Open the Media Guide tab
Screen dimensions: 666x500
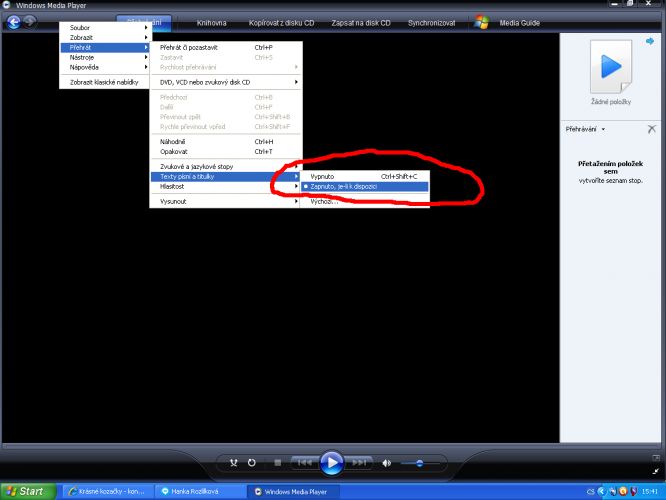tap(519, 23)
